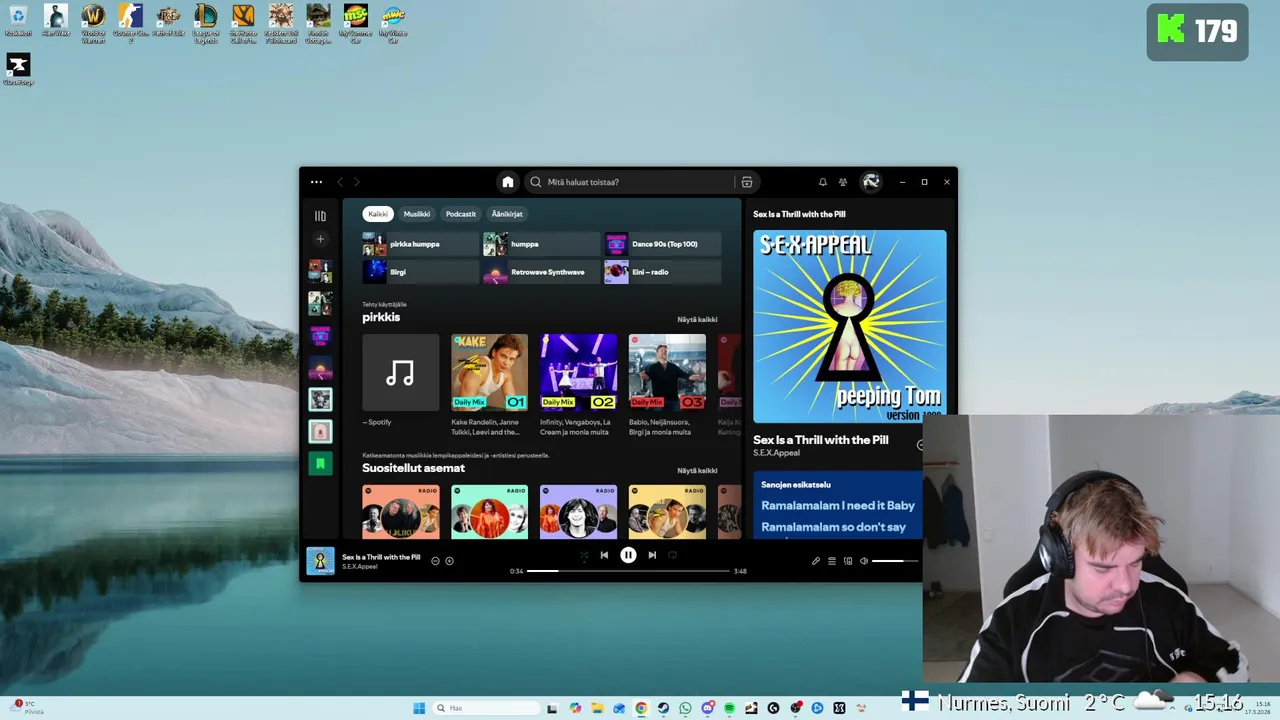Toggle repeat in the player bar
This screenshot has width=1280, height=720.
tap(672, 555)
